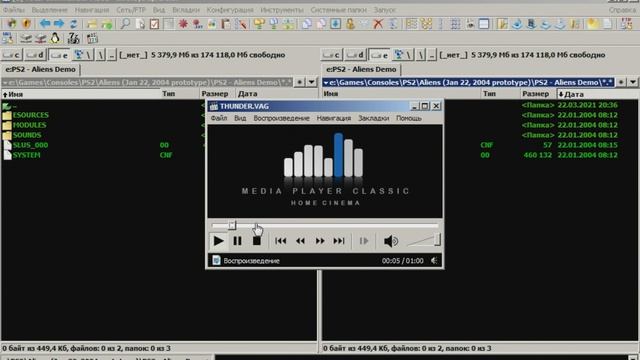The image size is (640, 360).
Task: Switch right panel to drive c
Action: point(331,55)
